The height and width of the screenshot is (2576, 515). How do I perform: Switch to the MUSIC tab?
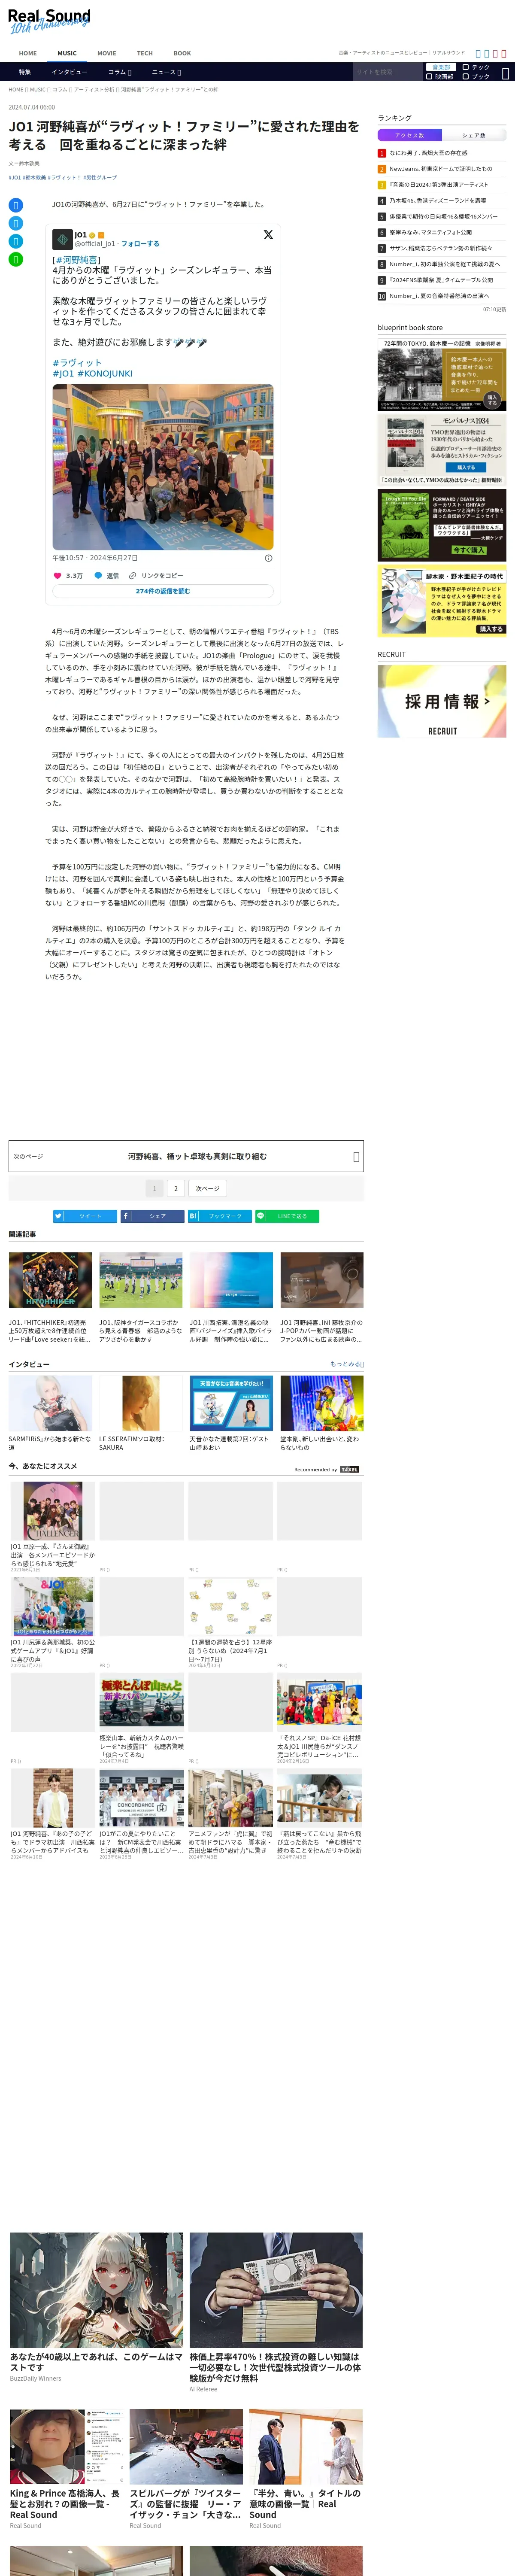[x=67, y=53]
